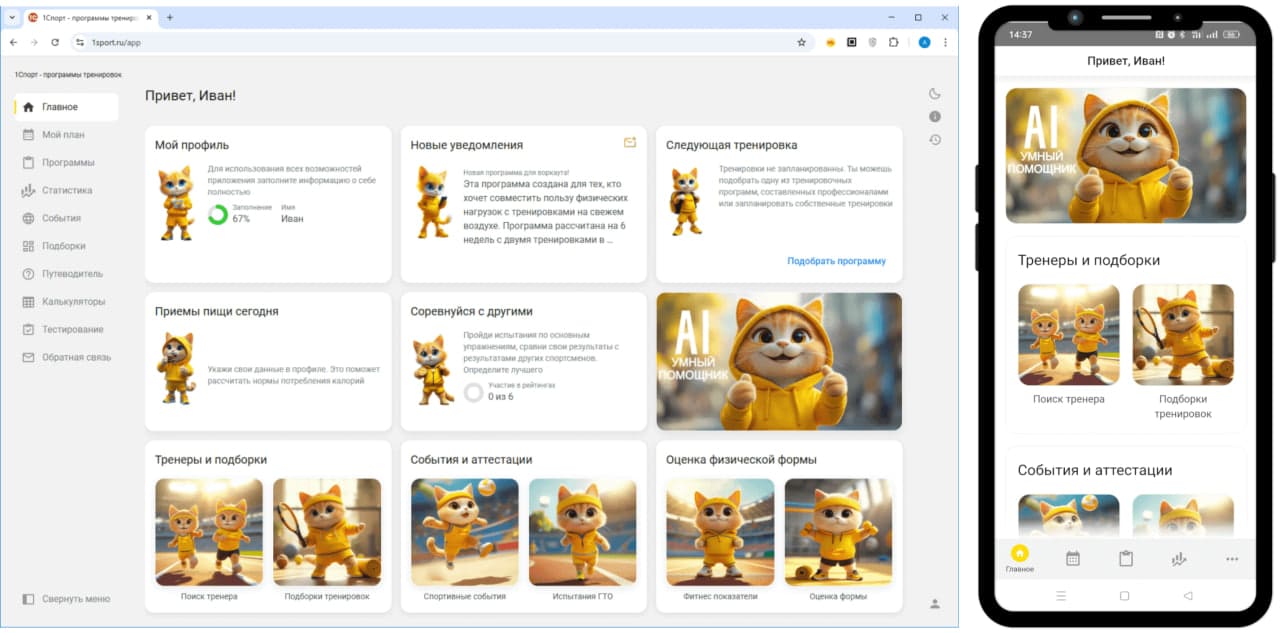Tap the Android recent apps button

click(x=1061, y=595)
